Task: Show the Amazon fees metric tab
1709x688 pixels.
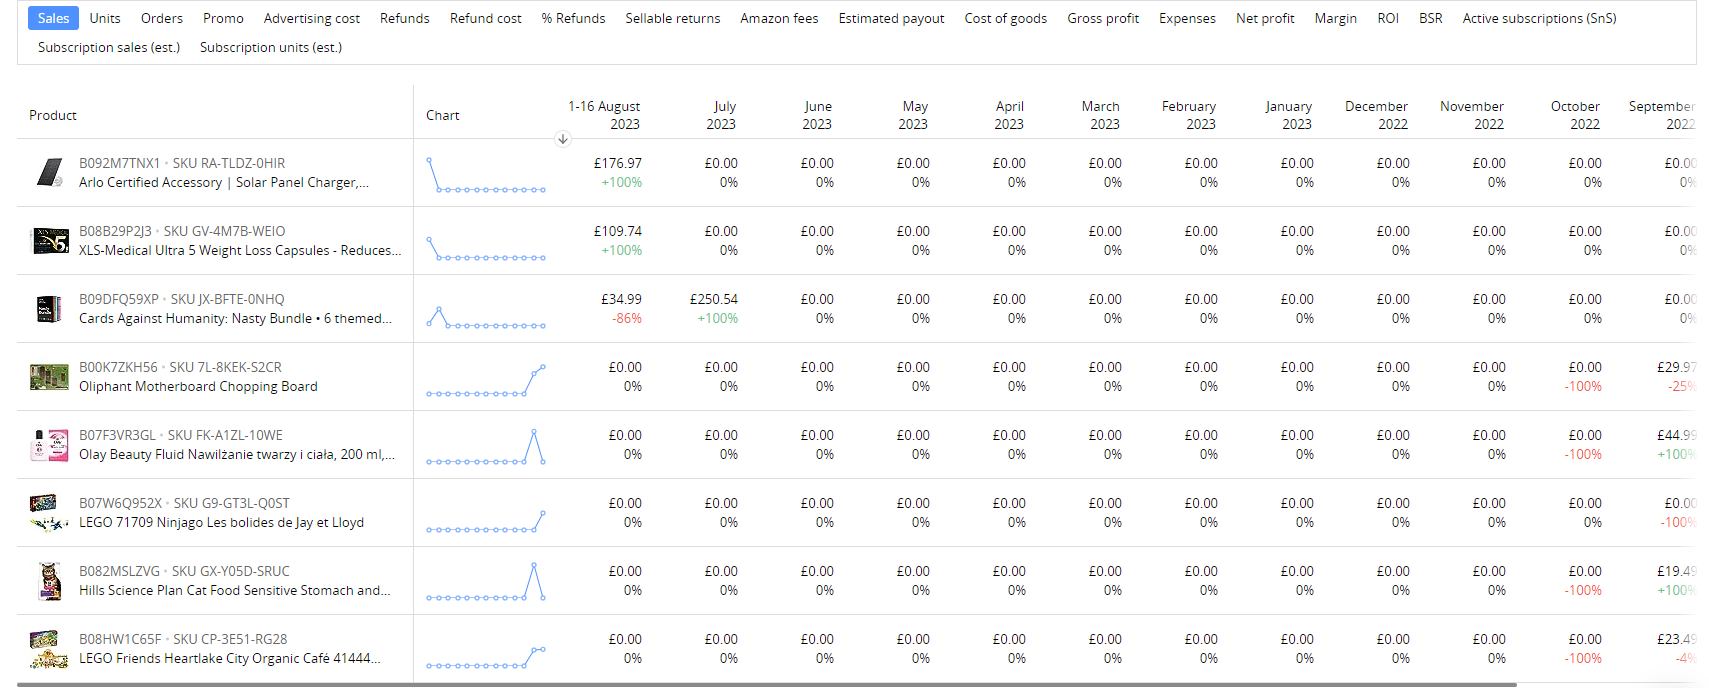Action: pyautogui.click(x=779, y=18)
